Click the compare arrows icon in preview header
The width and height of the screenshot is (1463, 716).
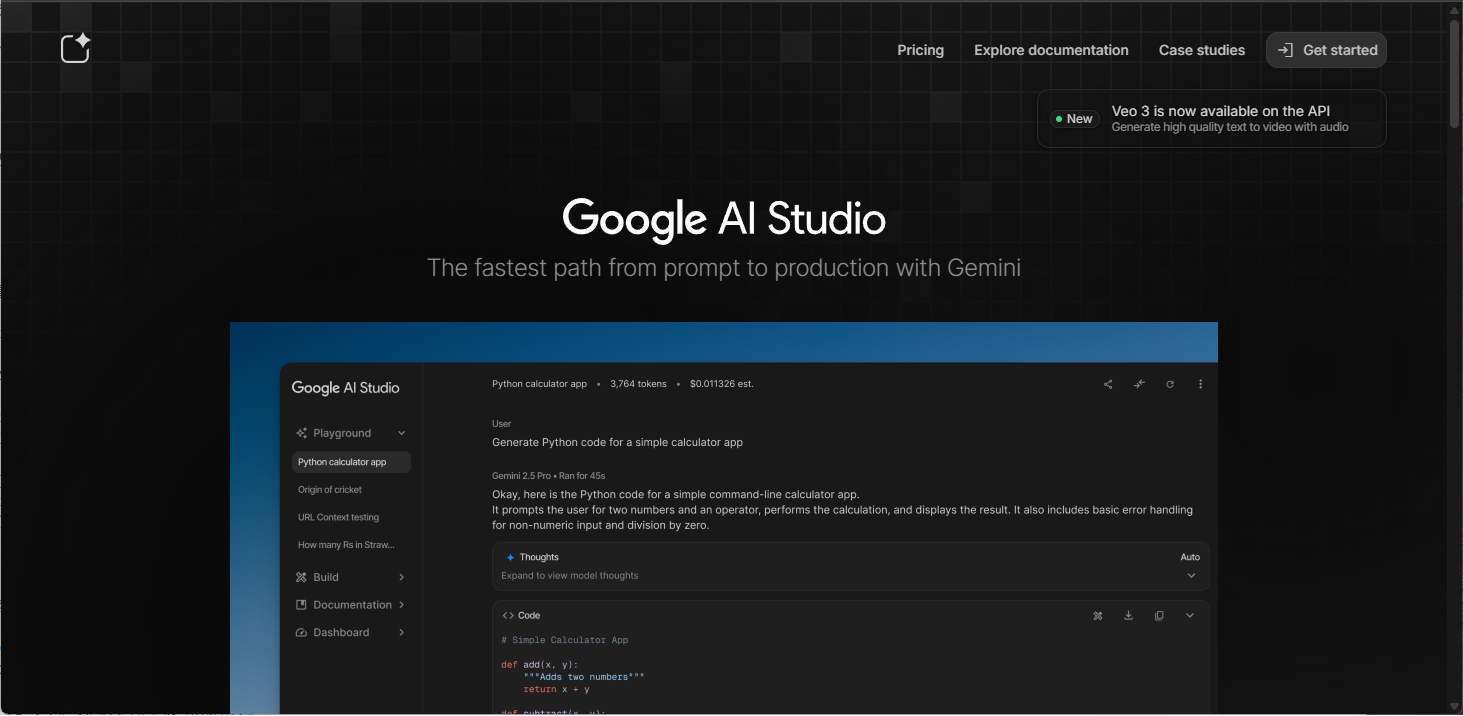1138,384
